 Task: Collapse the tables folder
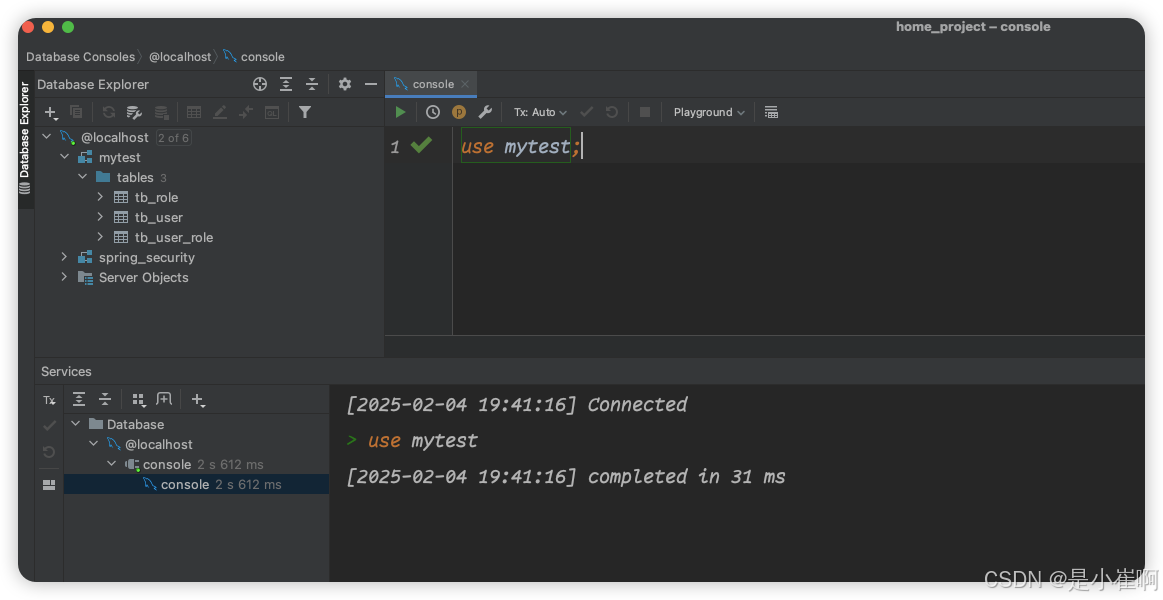click(x=82, y=177)
